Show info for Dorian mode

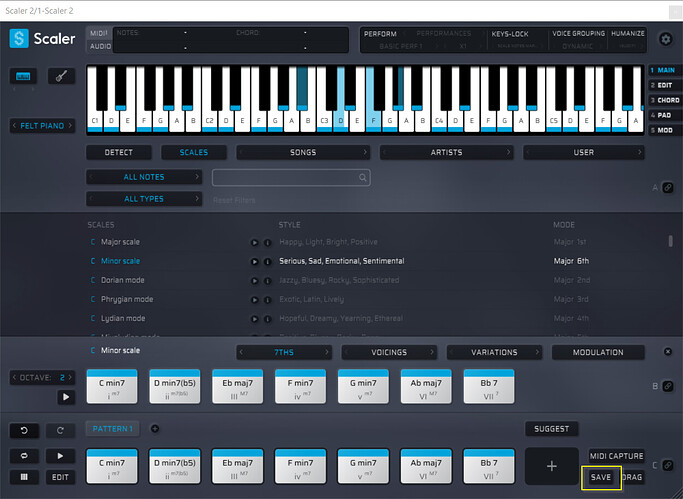(267, 281)
